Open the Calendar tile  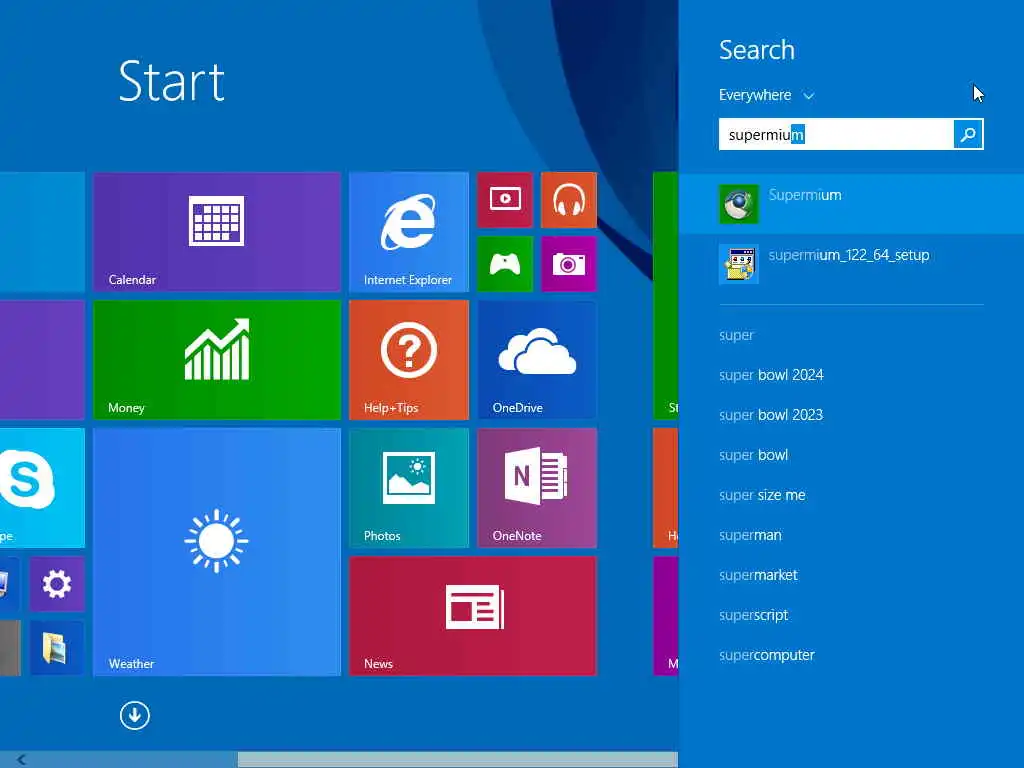pyautogui.click(x=217, y=231)
